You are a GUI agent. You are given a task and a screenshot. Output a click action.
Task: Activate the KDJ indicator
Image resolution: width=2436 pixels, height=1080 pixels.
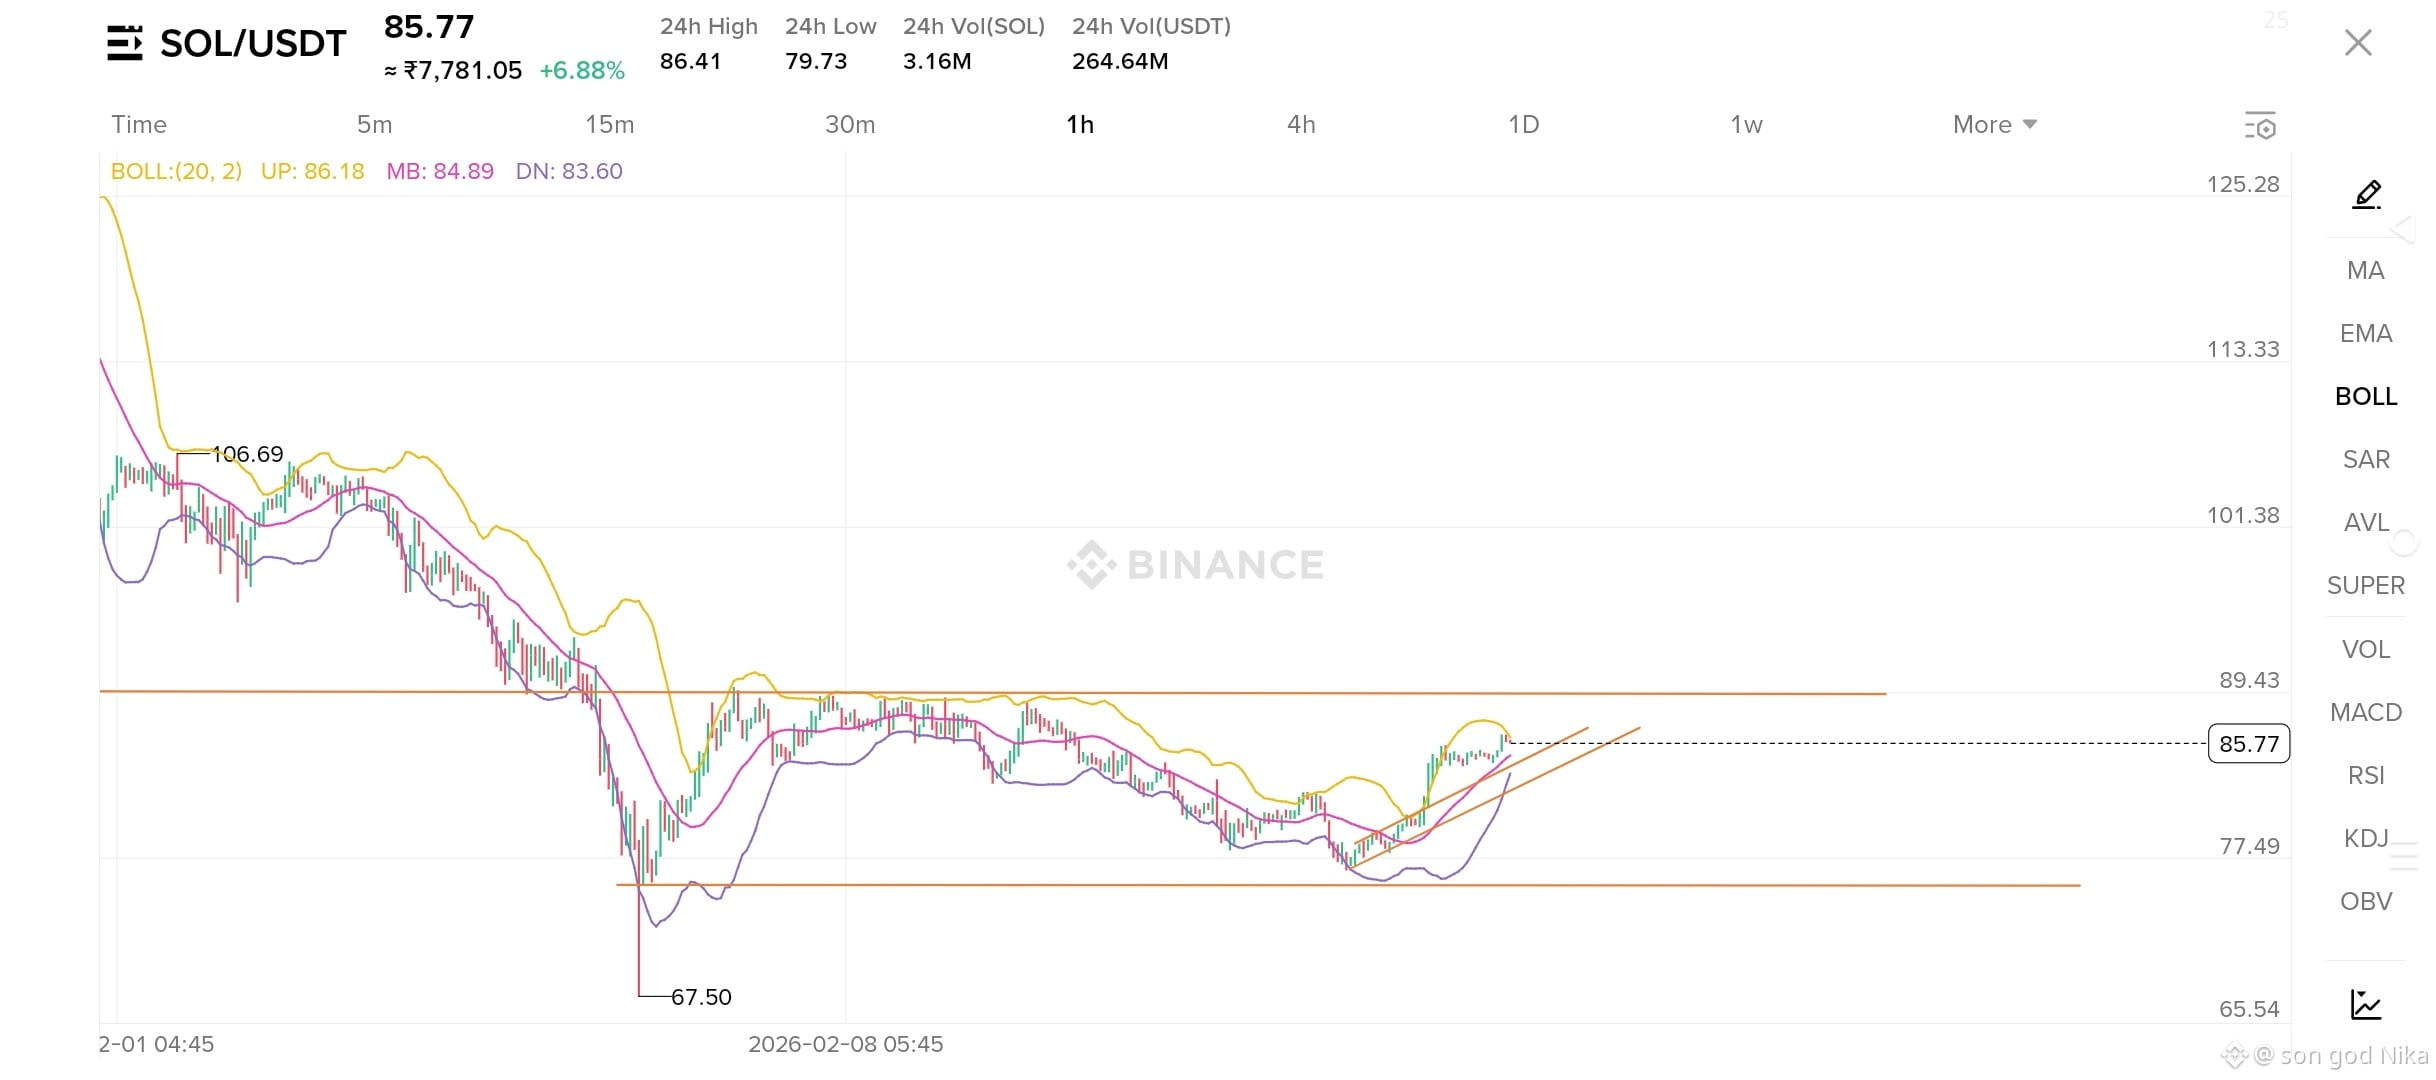pyautogui.click(x=2366, y=839)
